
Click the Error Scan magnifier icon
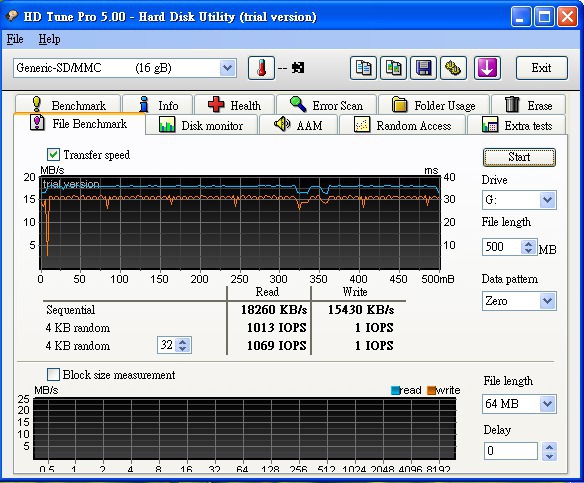pos(298,104)
